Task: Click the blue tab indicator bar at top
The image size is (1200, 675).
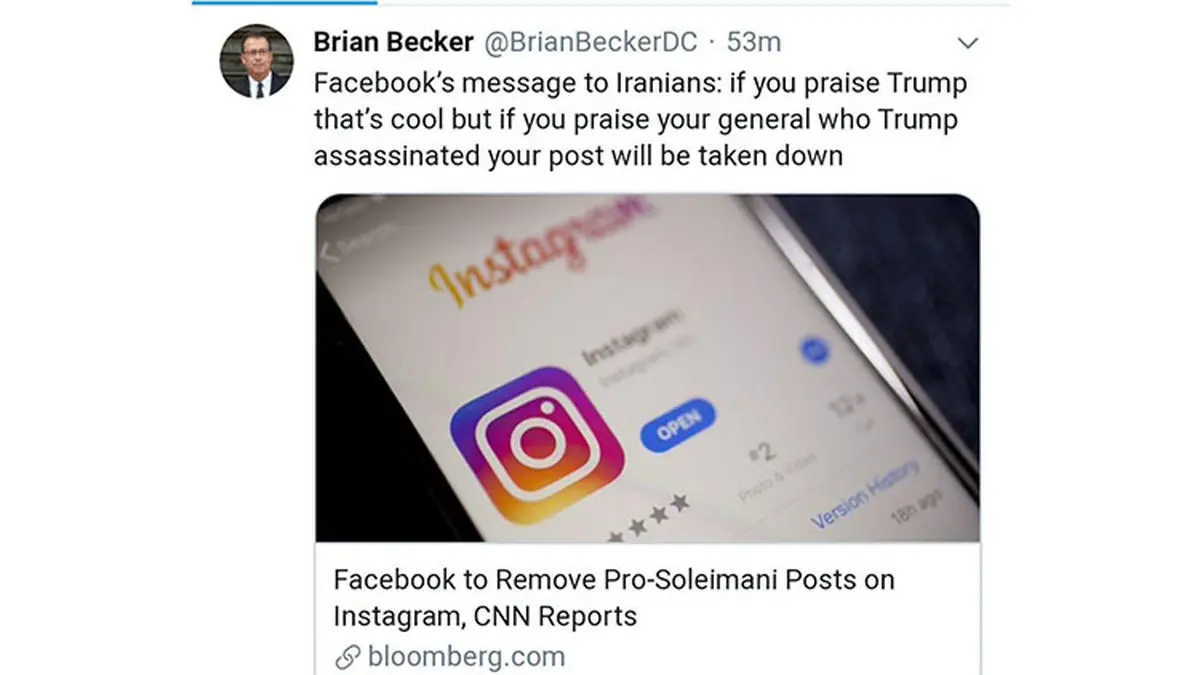Action: pyautogui.click(x=284, y=3)
